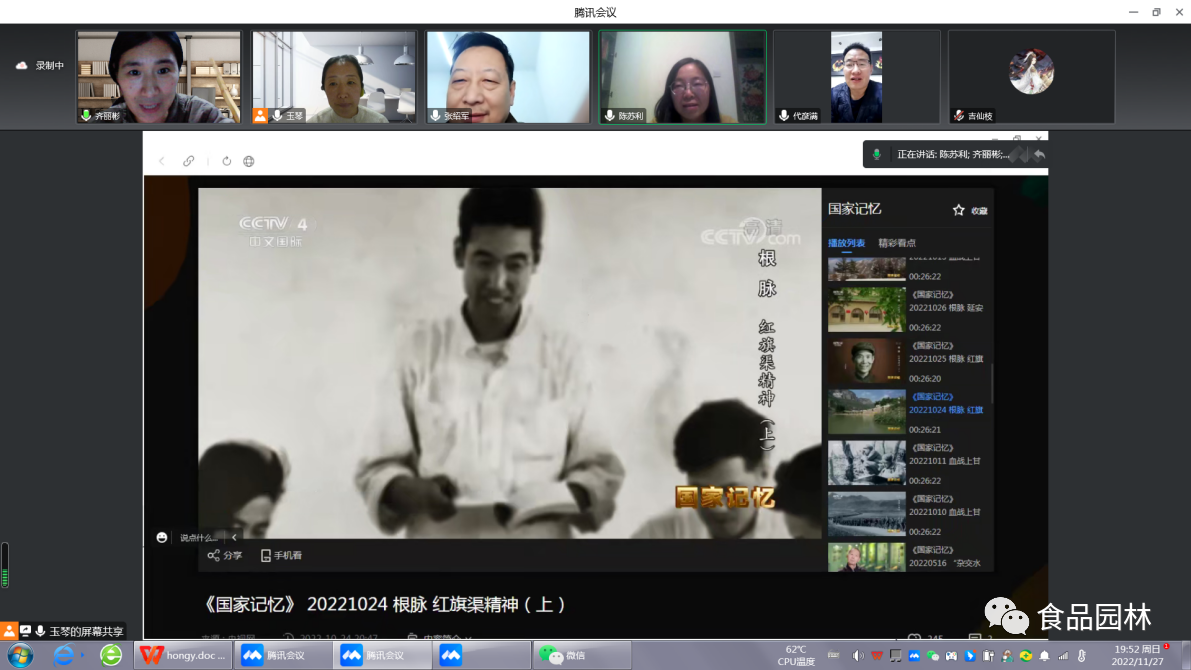Click the speaking indicator microphone icon

[877, 154]
